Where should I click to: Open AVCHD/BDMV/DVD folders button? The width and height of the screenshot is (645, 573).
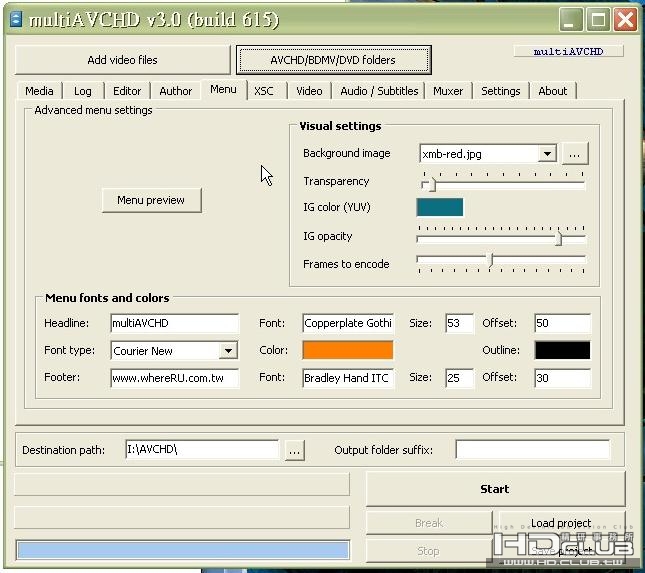pyautogui.click(x=333, y=60)
